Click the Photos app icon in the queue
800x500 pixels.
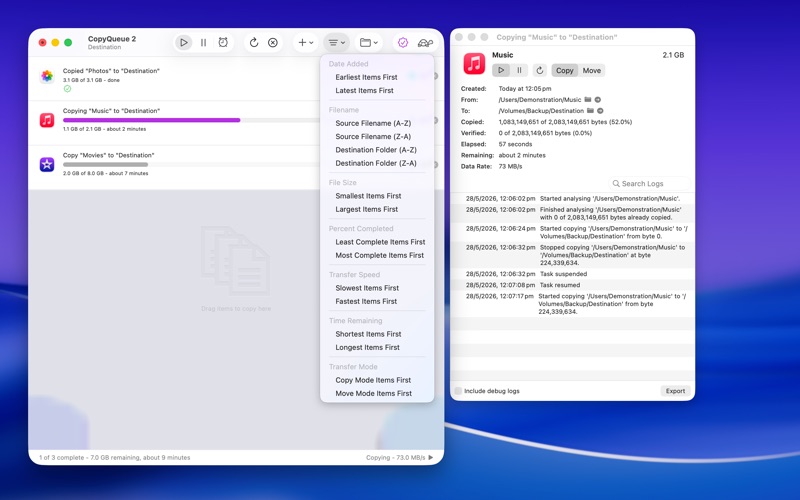coord(47,76)
